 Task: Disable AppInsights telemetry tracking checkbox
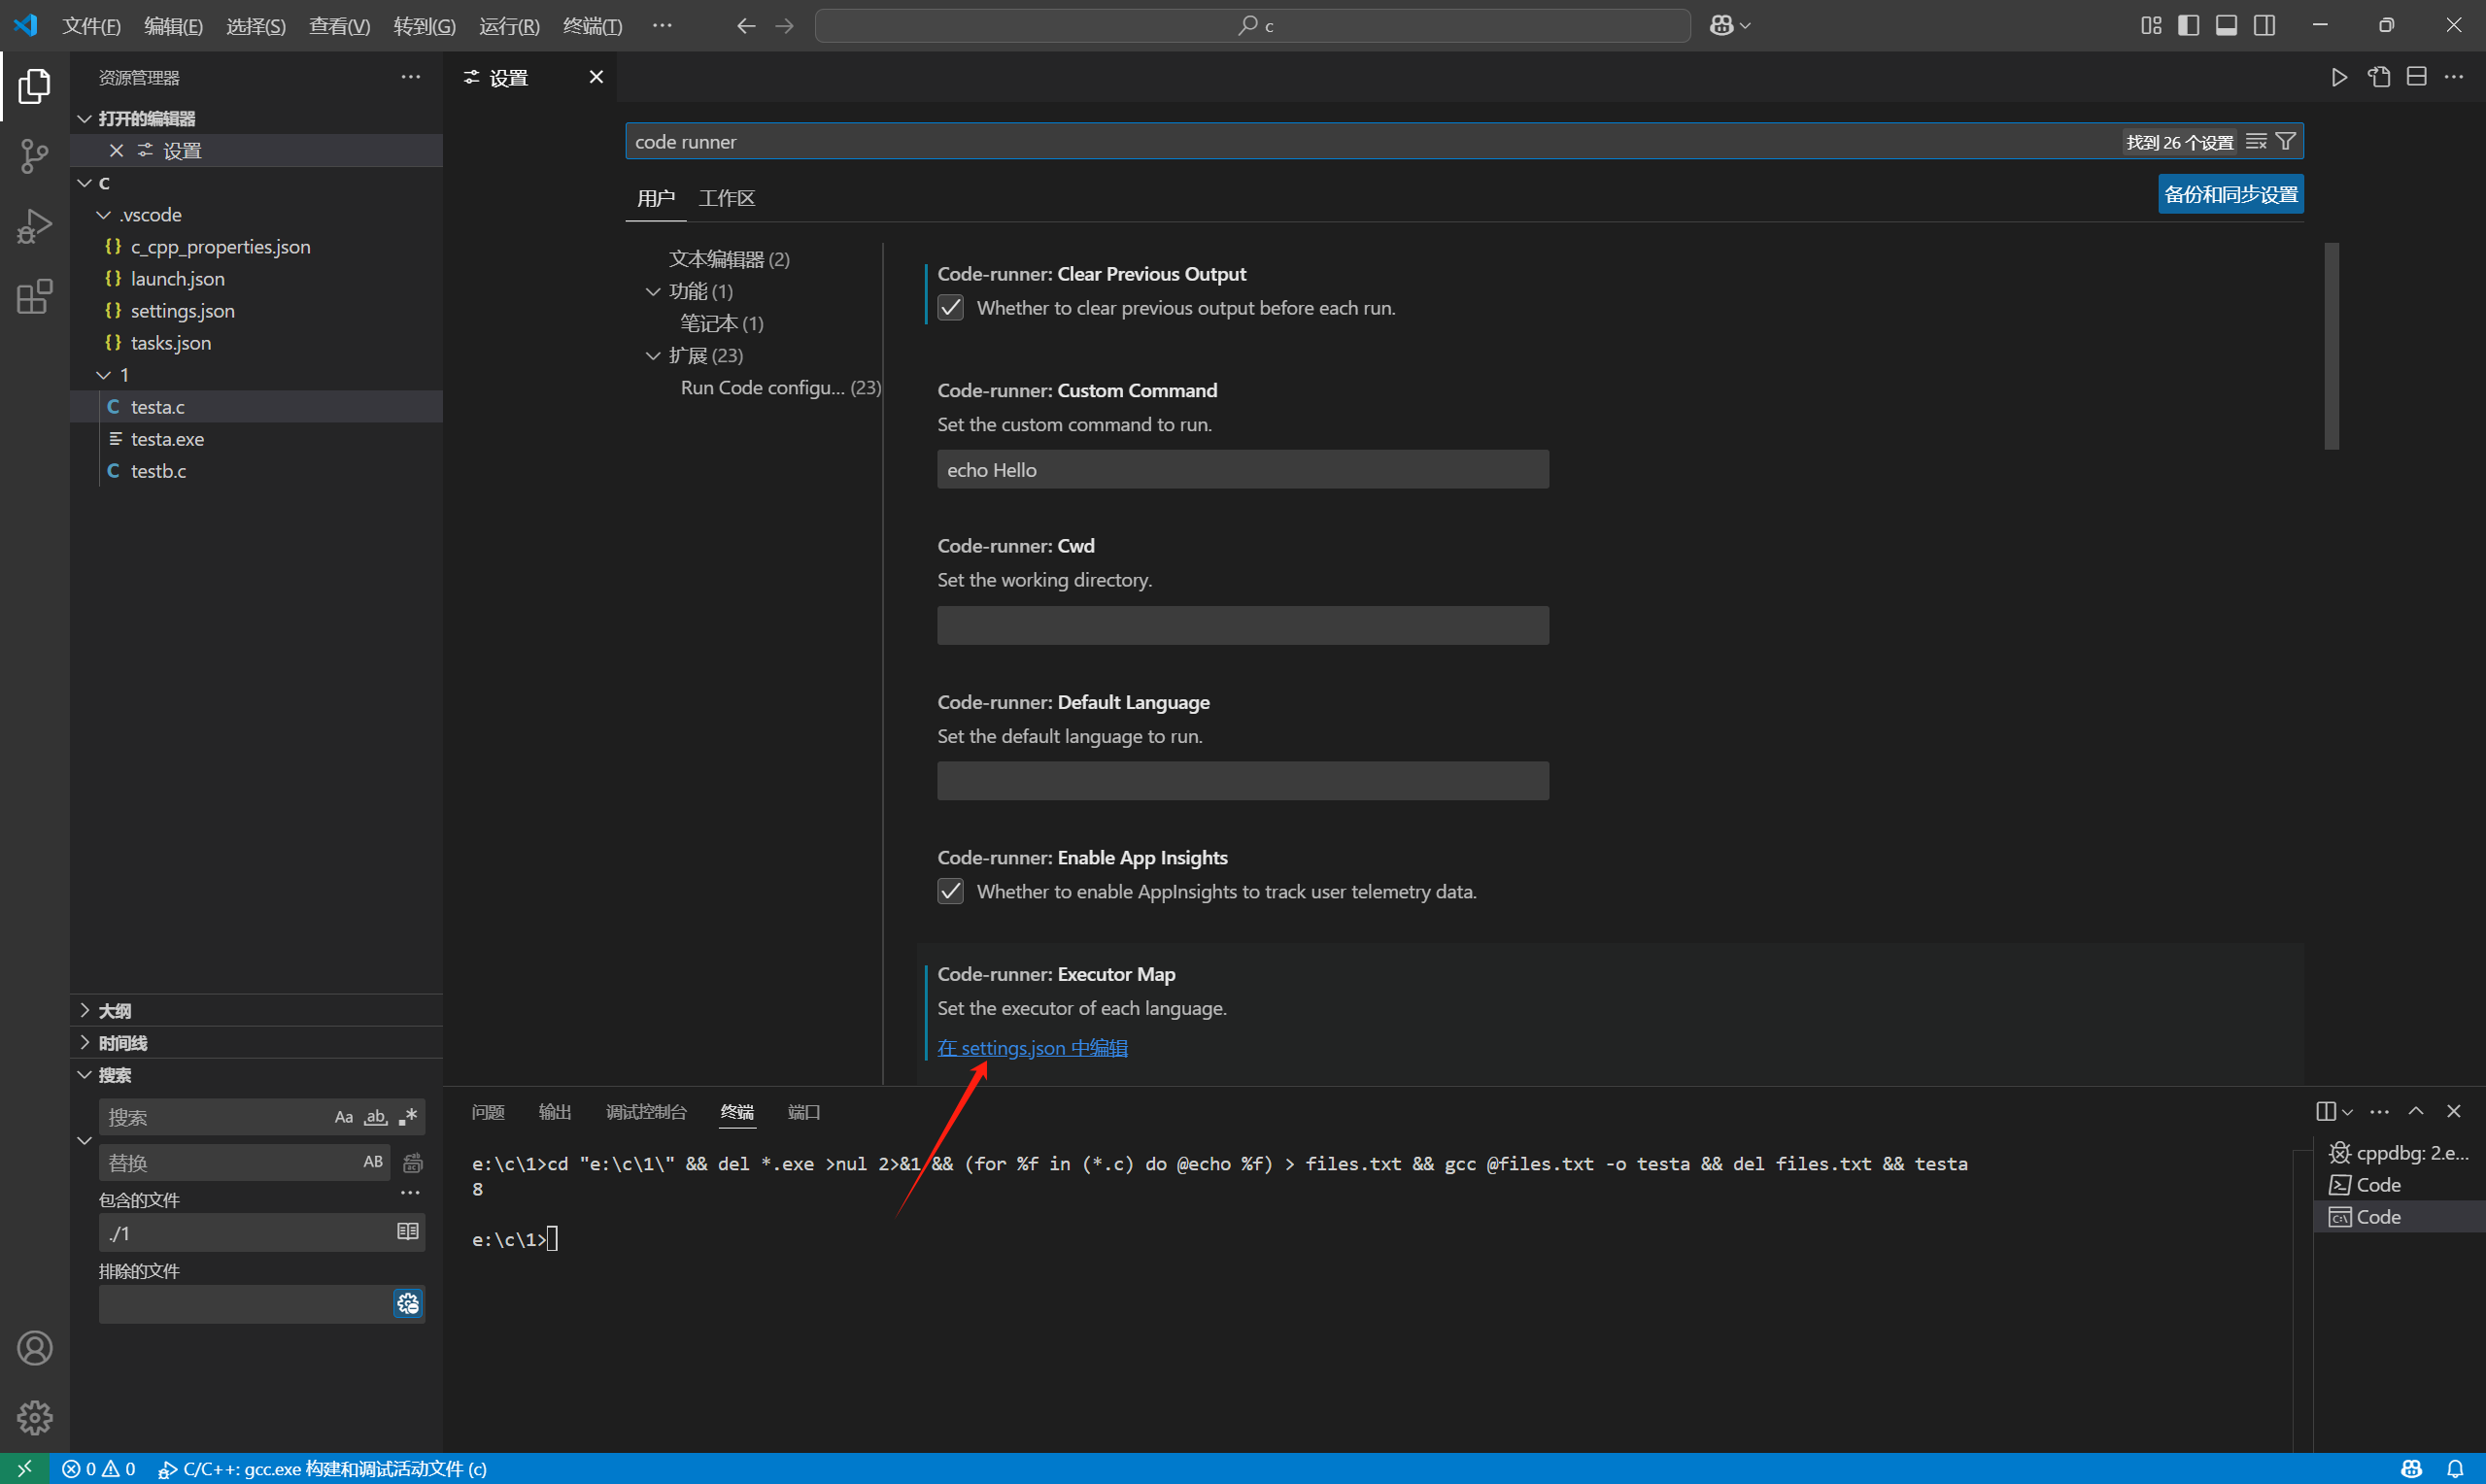tap(949, 891)
